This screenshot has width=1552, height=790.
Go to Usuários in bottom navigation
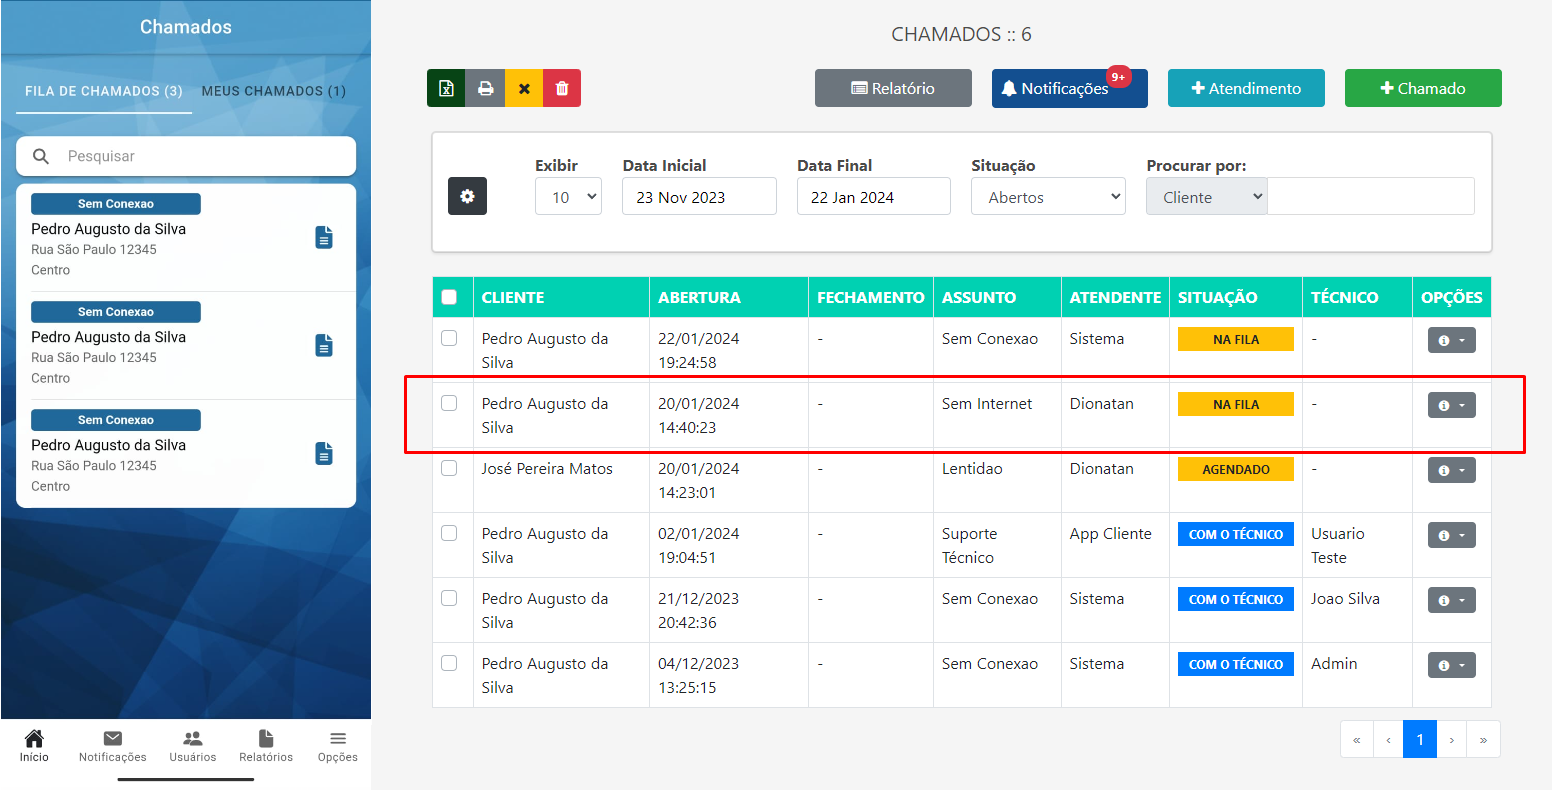193,746
